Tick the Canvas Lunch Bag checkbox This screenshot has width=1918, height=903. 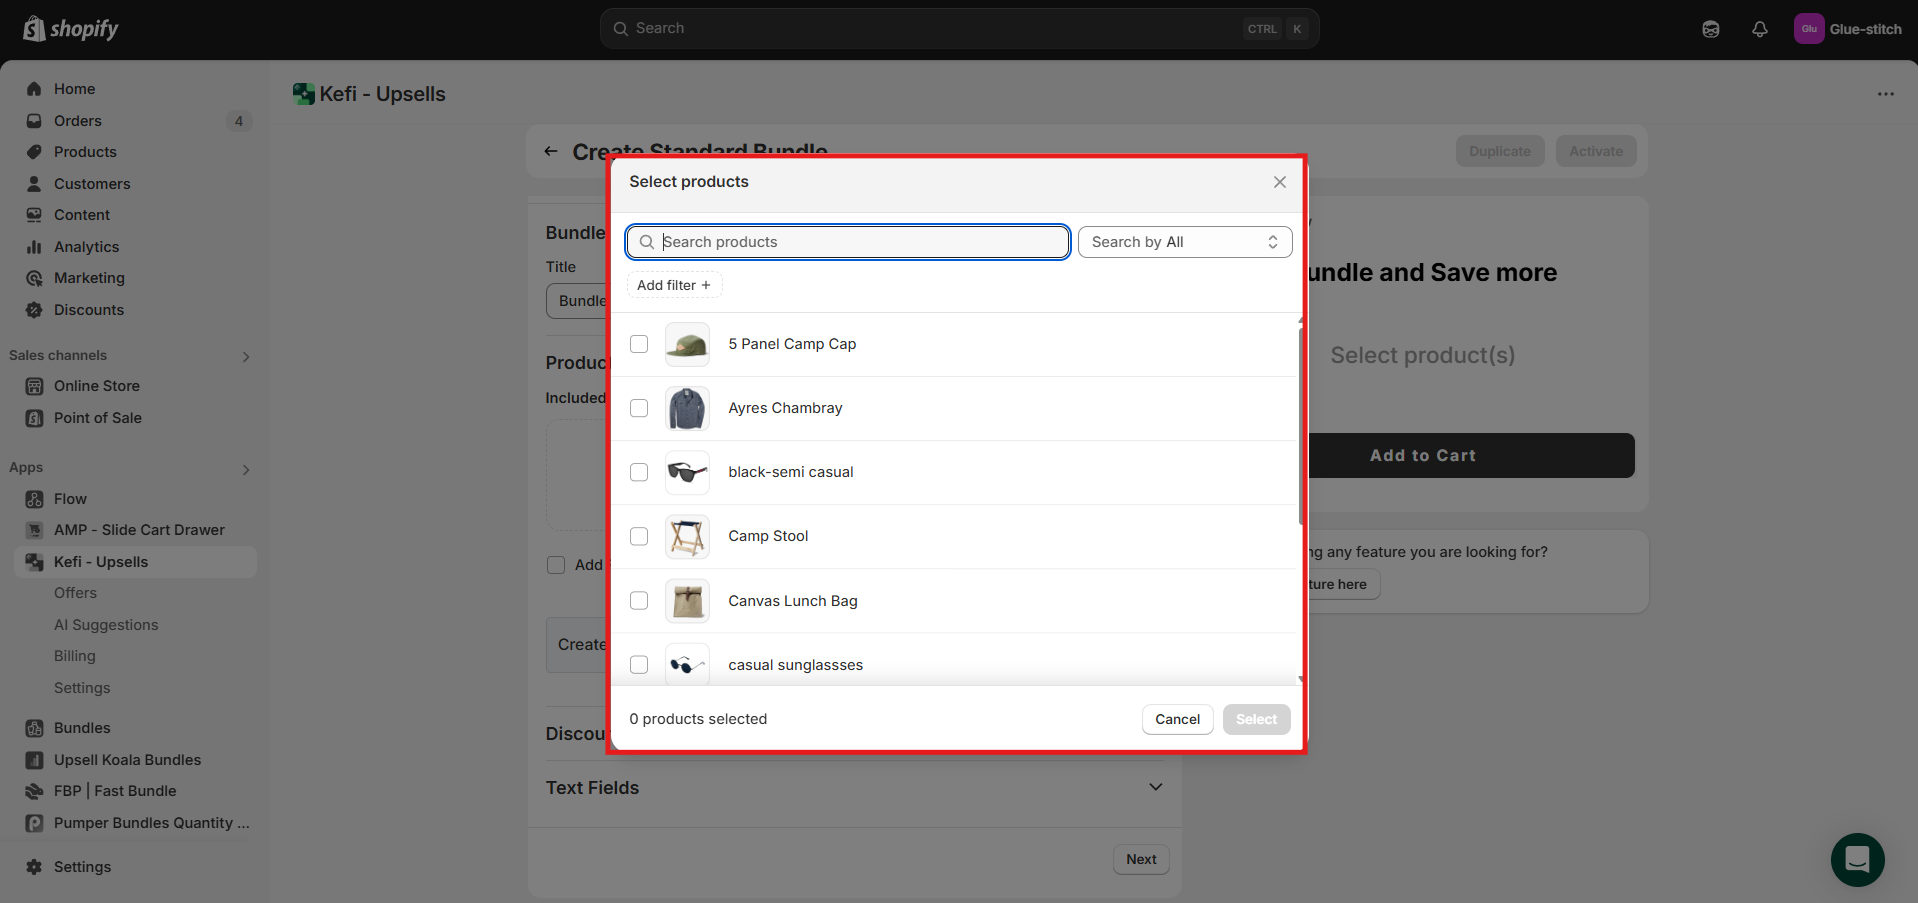coord(639,600)
